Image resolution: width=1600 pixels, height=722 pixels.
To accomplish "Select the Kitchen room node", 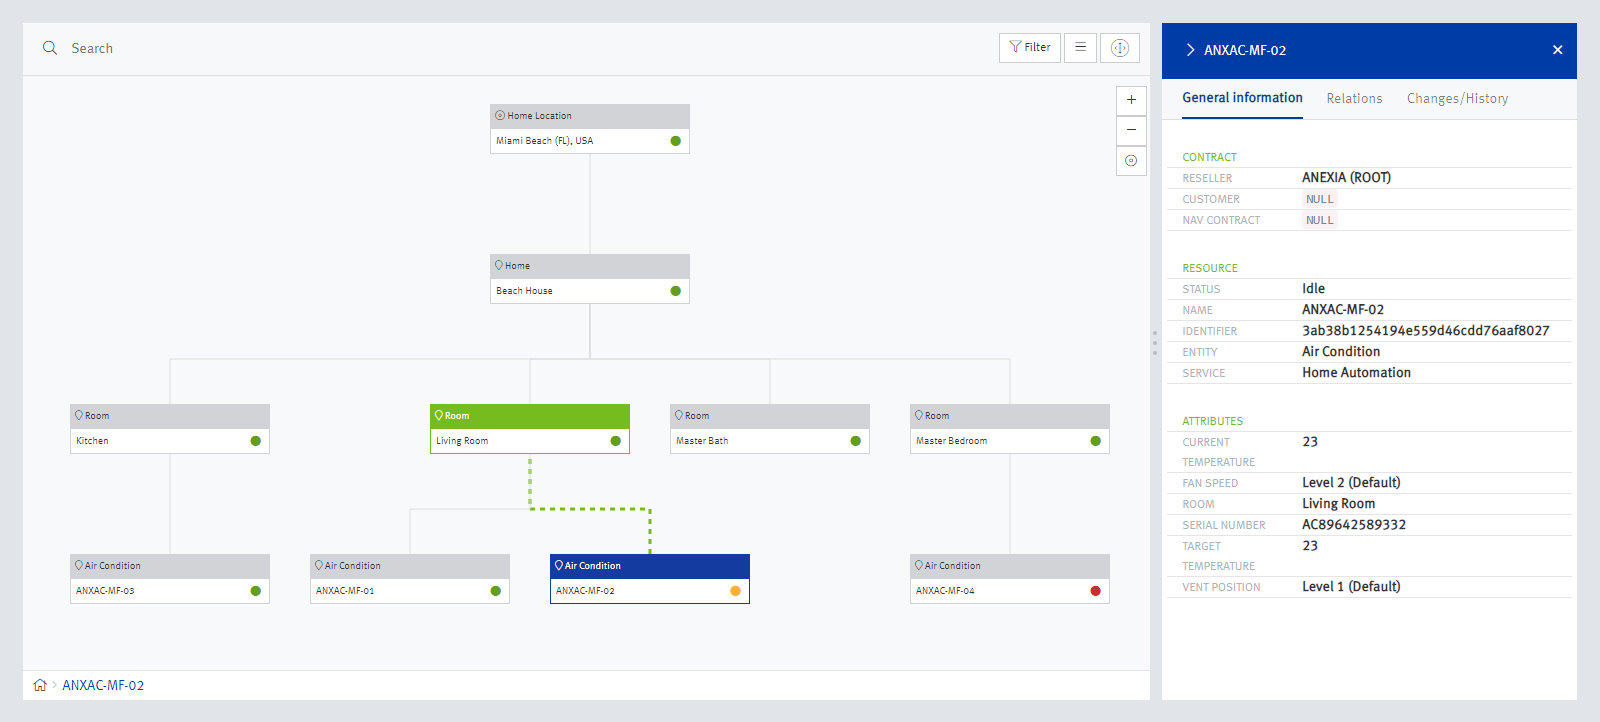I will [170, 429].
